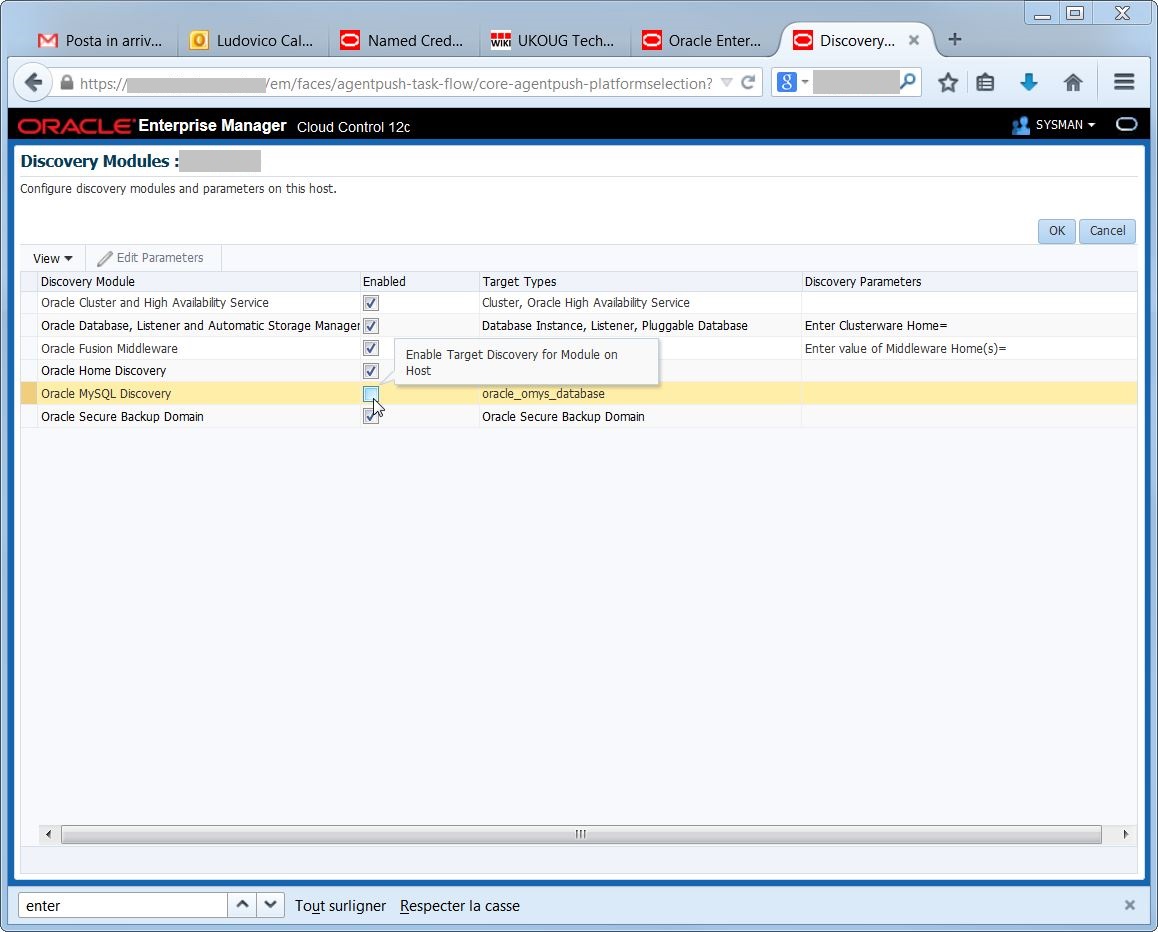Viewport: 1158px width, 932px height.
Task: Bookmark this page with the star icon
Action: pos(948,83)
